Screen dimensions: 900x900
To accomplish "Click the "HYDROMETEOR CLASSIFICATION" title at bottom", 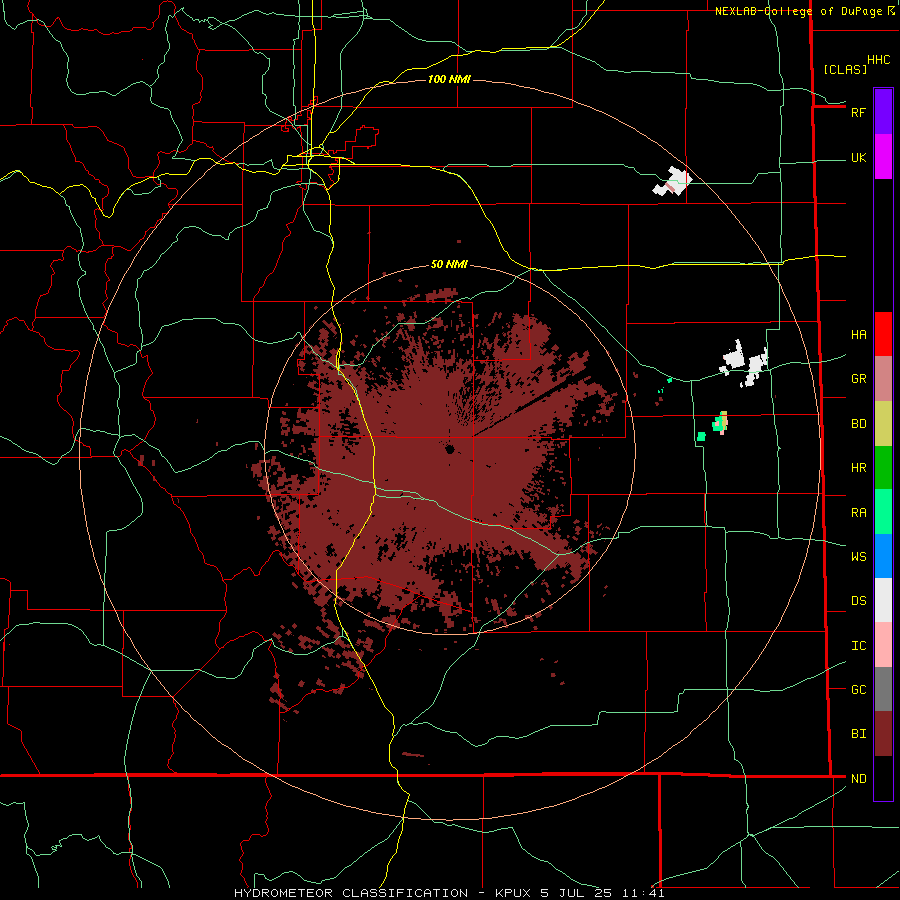I will tap(350, 893).
